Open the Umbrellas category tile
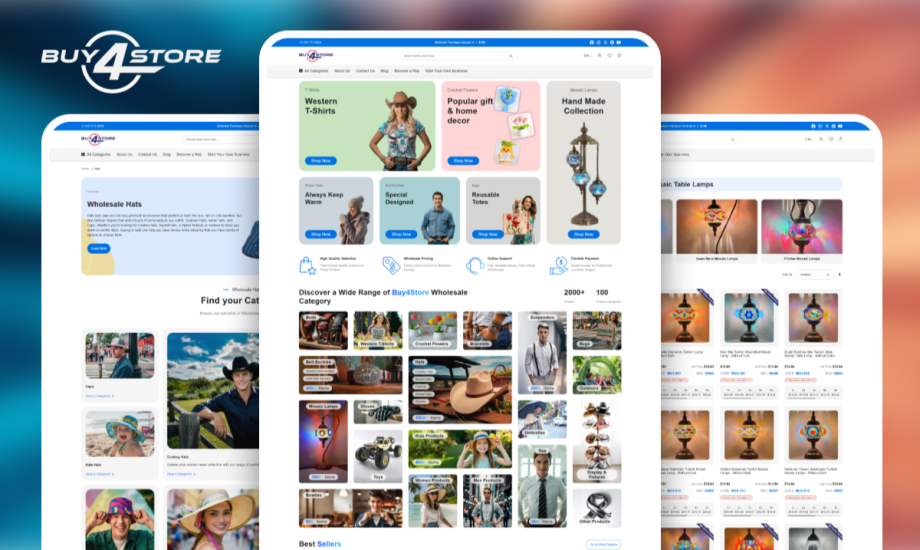Image resolution: width=920 pixels, height=550 pixels. (x=542, y=419)
